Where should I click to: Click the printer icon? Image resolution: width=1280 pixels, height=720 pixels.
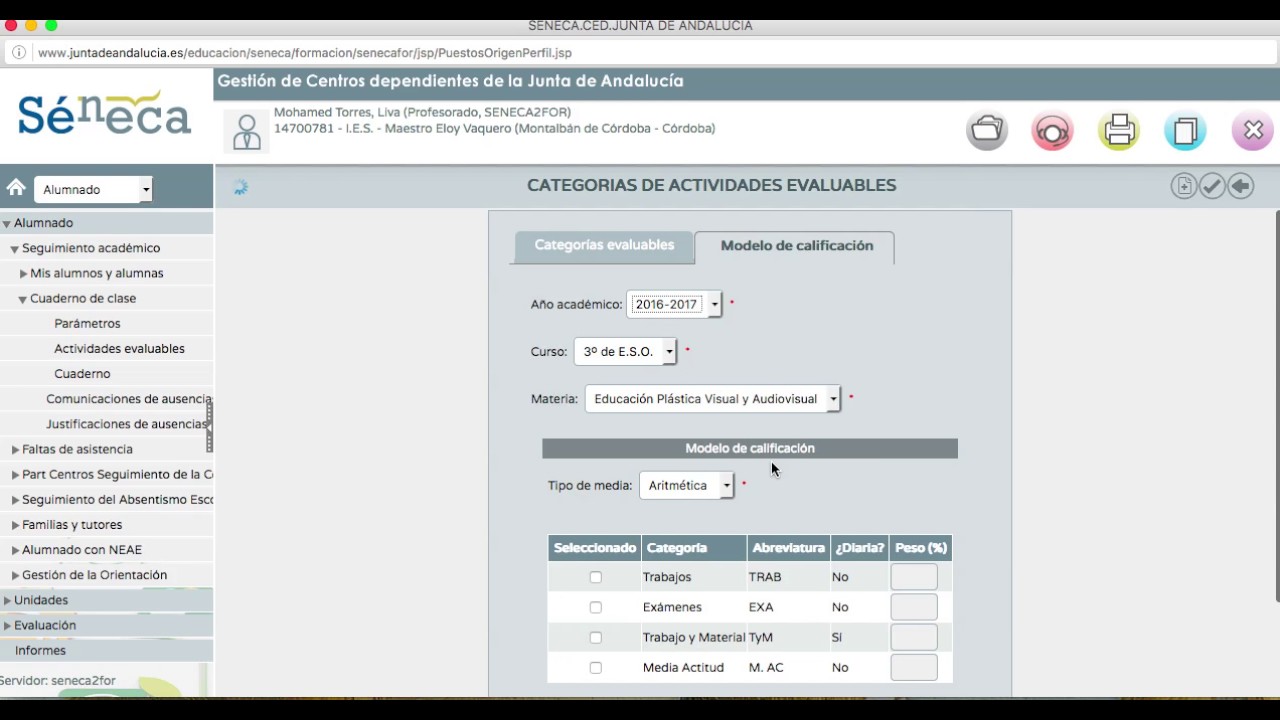[x=1119, y=130]
